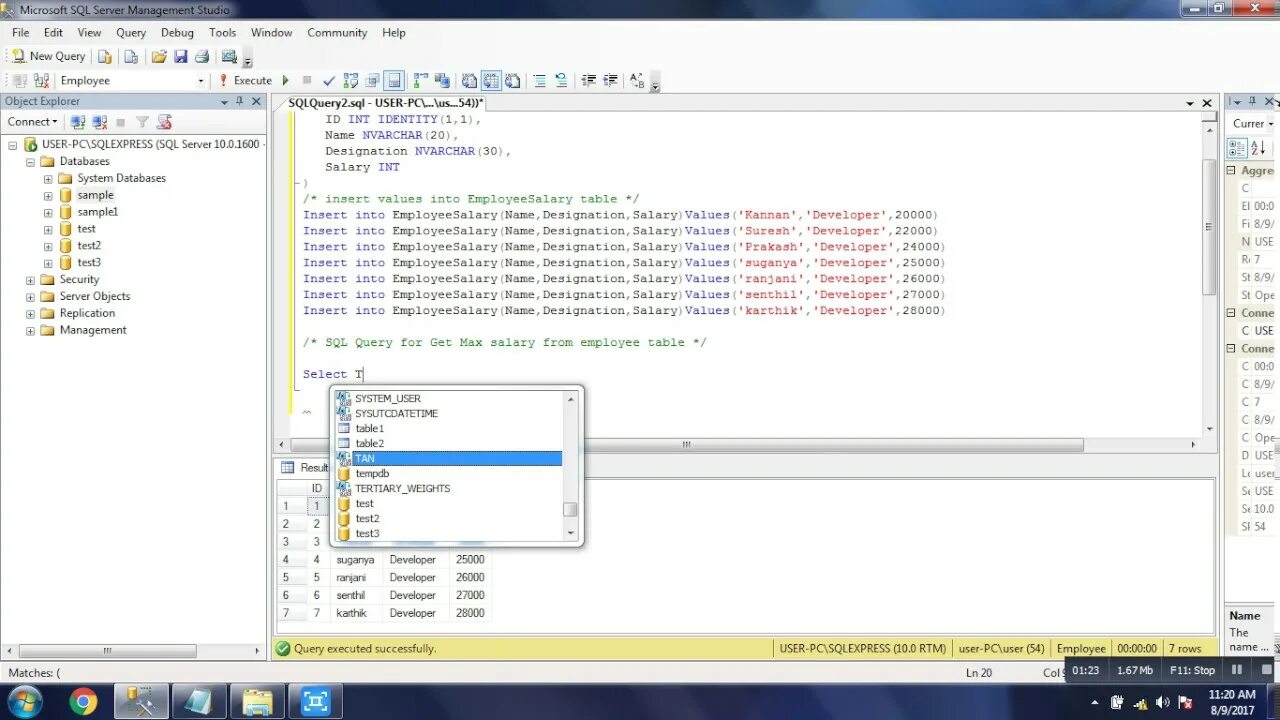The width and height of the screenshot is (1280, 720).
Task: Parse the query with the blue checkmark
Action: [x=329, y=80]
